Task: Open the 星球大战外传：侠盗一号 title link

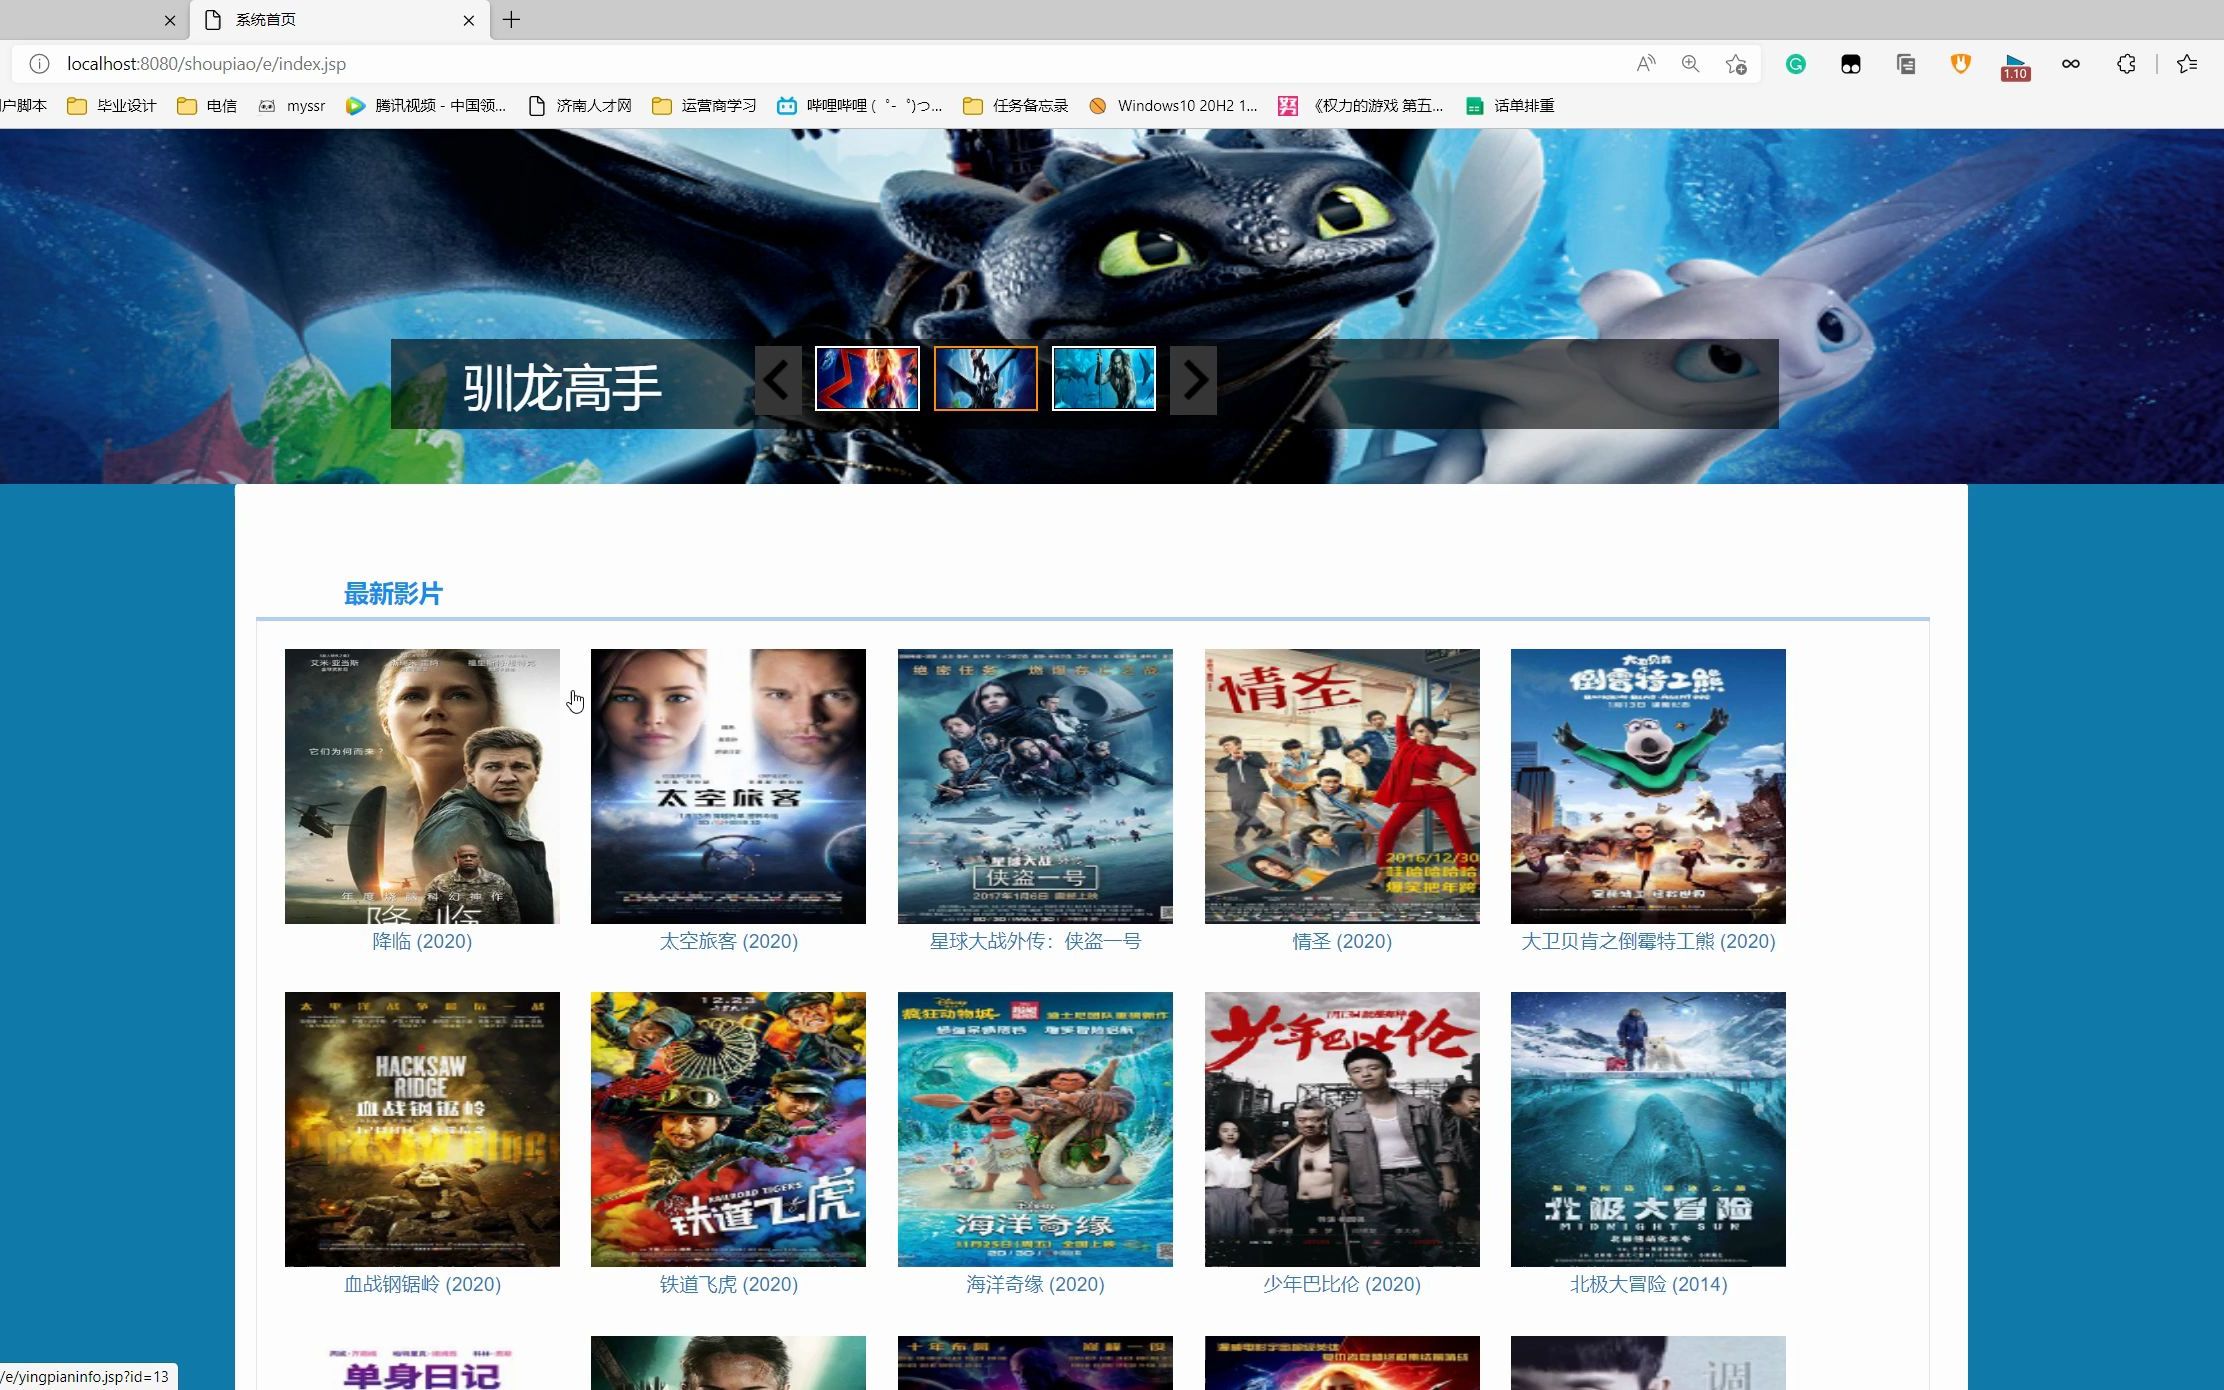Action: 1035,941
